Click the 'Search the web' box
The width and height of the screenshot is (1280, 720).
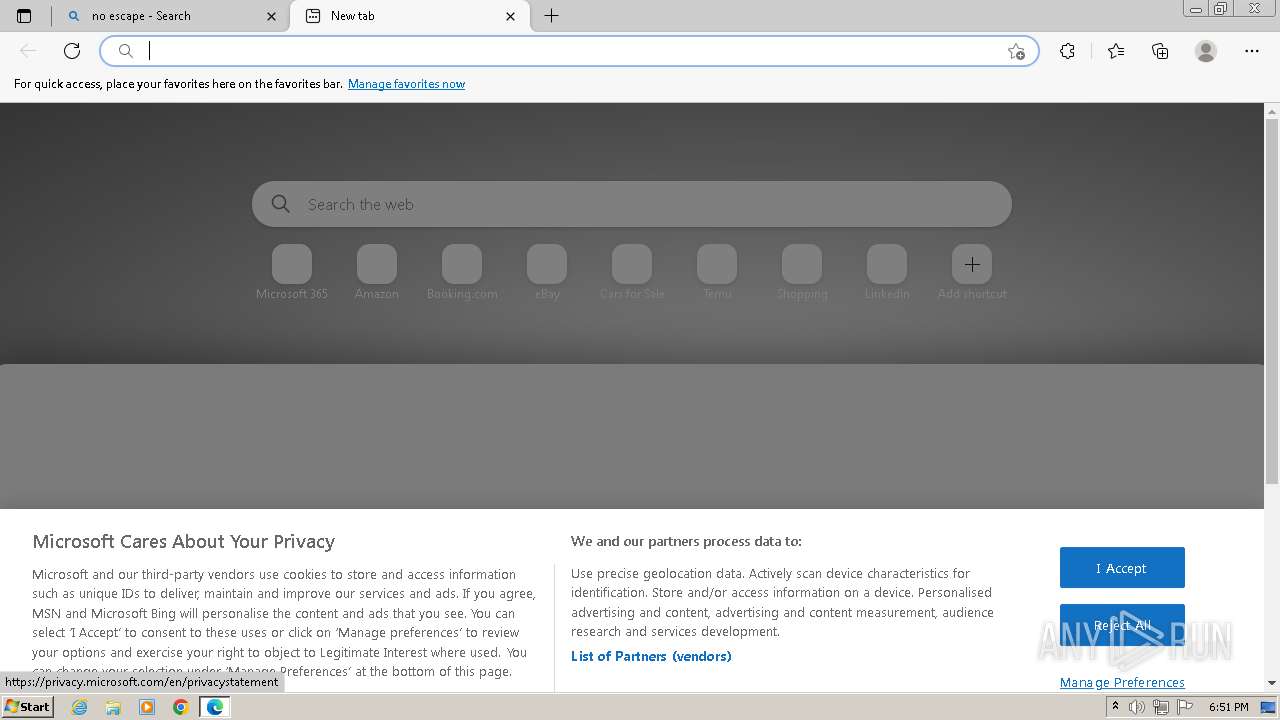(632, 204)
